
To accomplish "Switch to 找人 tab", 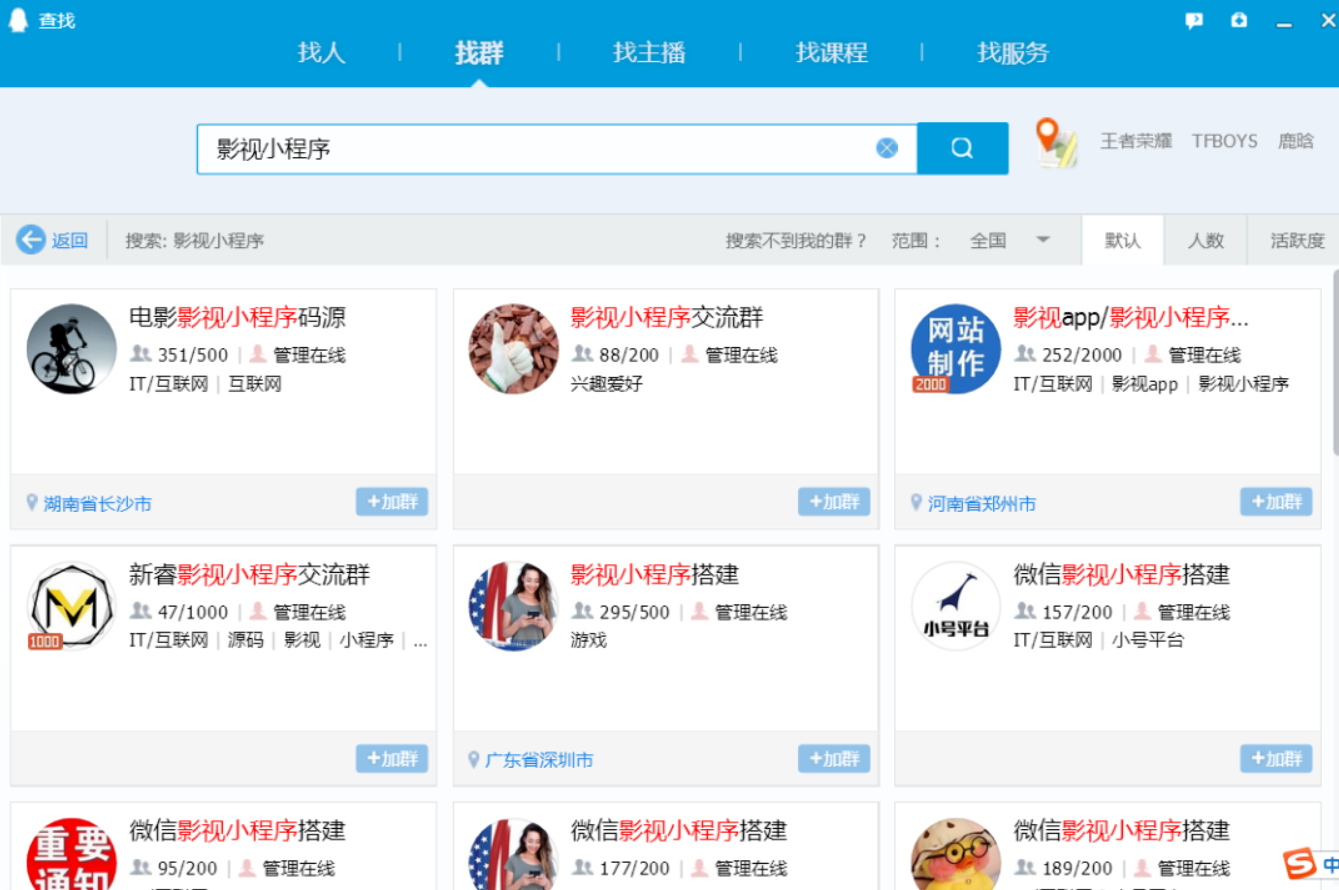I will coord(322,53).
